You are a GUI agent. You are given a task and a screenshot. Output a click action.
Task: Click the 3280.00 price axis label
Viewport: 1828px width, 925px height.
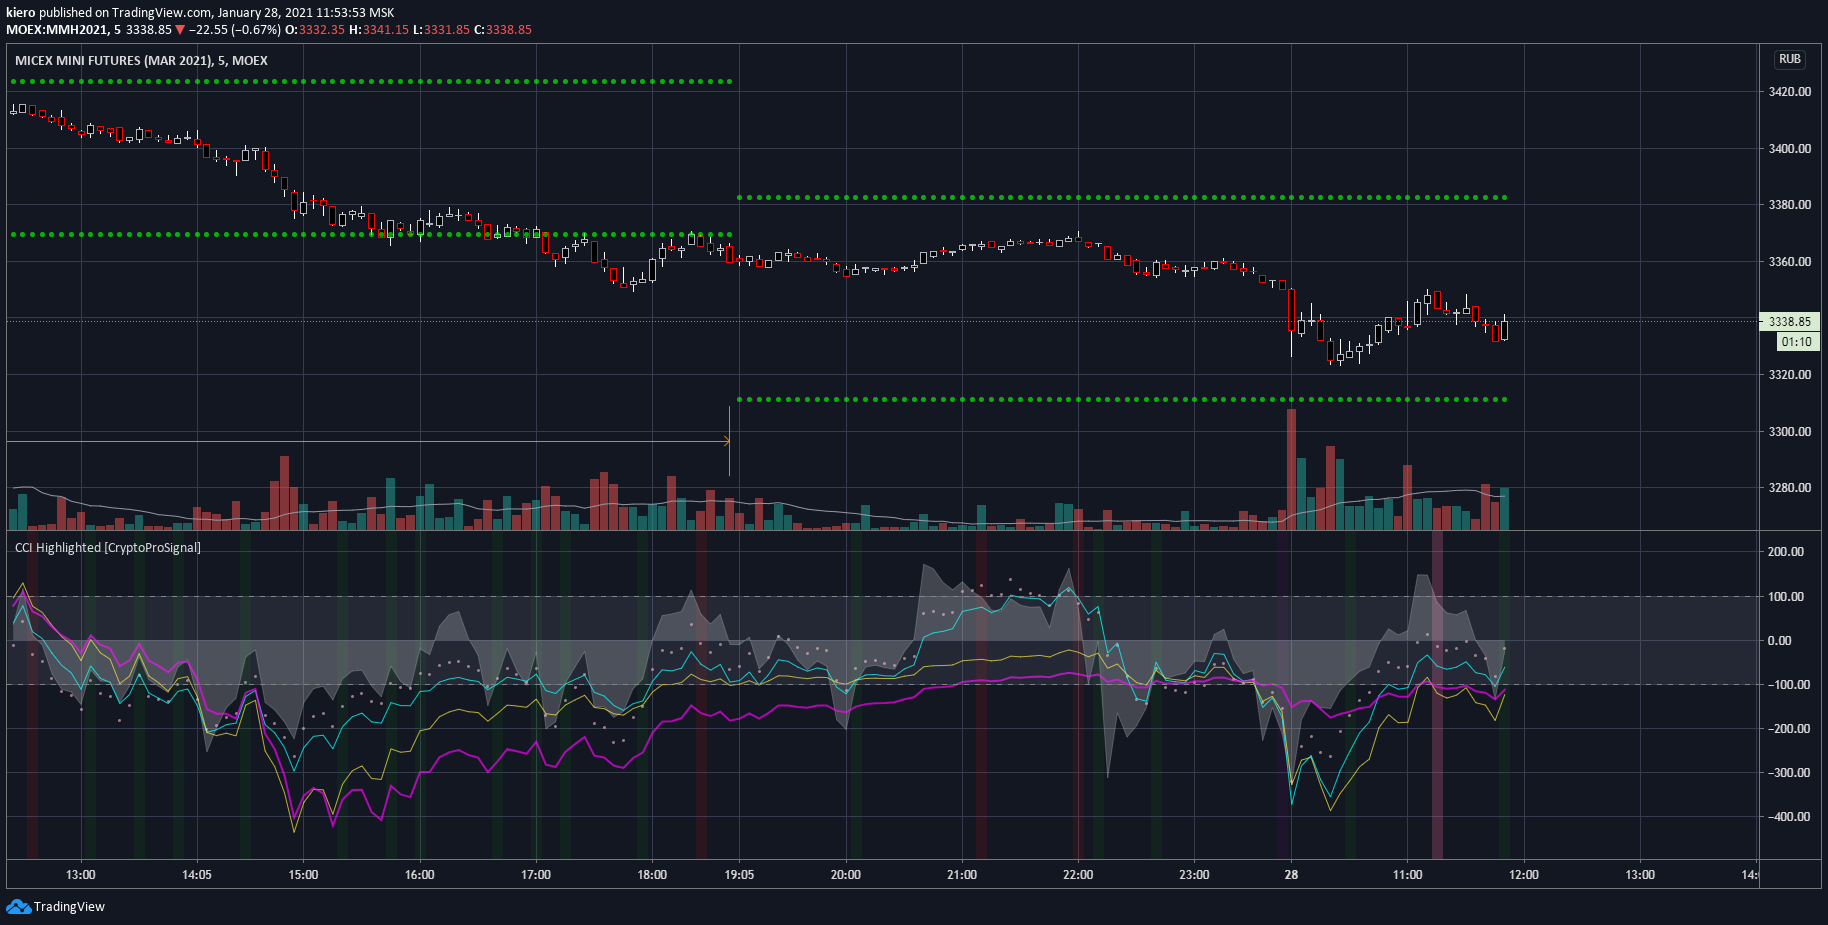[x=1790, y=488]
